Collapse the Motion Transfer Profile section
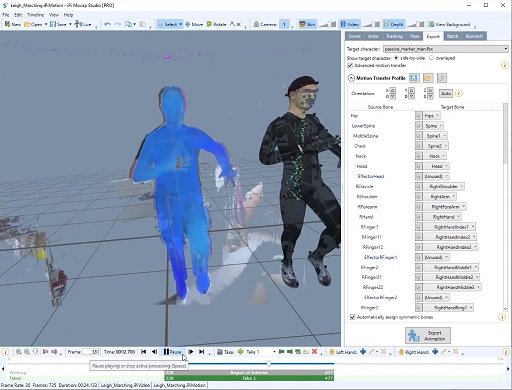Screen dimensions: 512x390 point(351,78)
